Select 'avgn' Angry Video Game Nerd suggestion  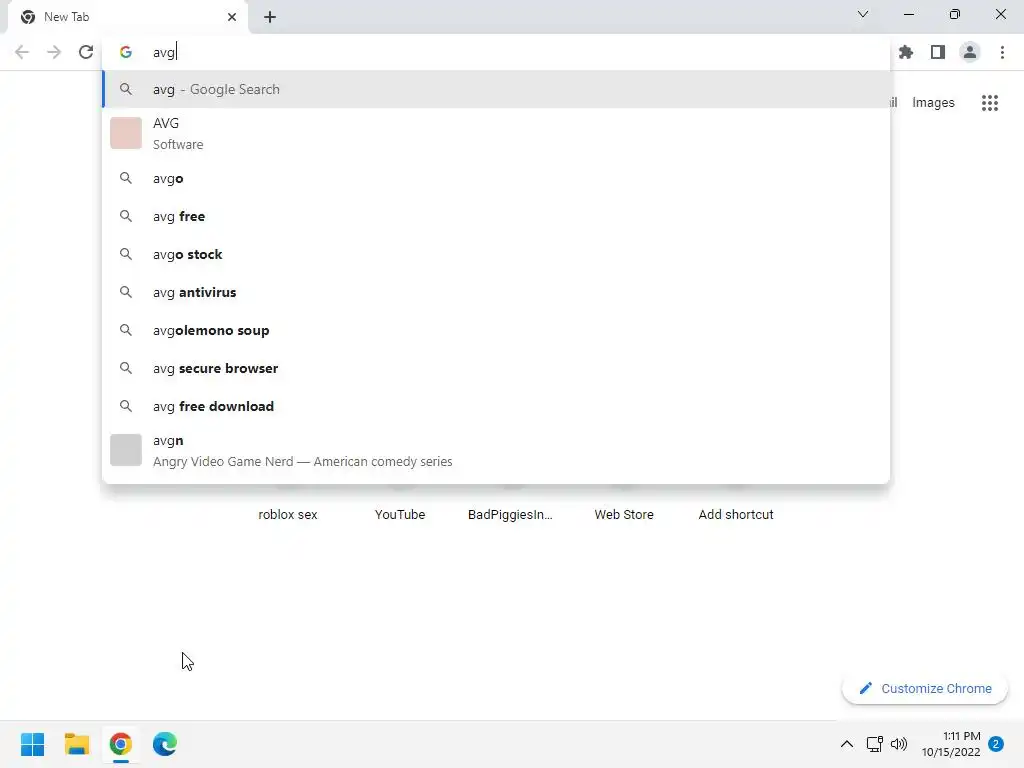click(496, 451)
